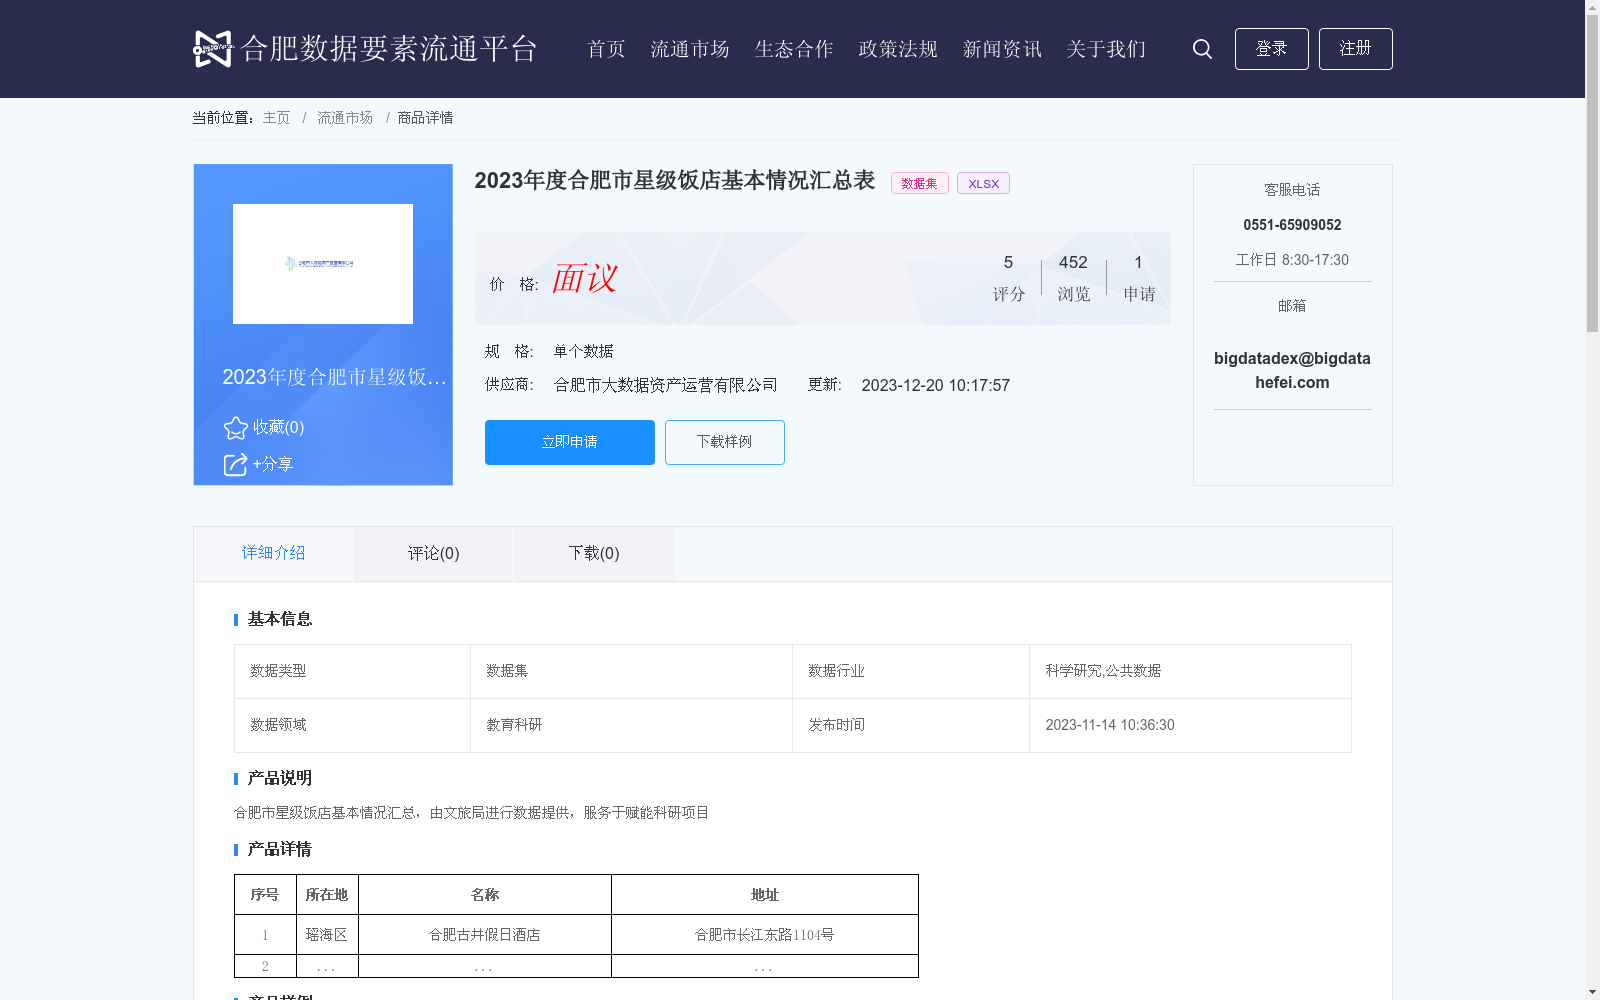Click the update time 2023-12-20 10:17:57
1600x1000 pixels.
936,385
